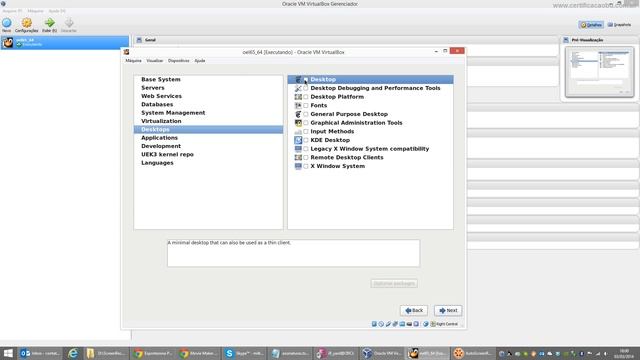
Task: Switch to Snapshots view in Manager
Action: (619, 25)
